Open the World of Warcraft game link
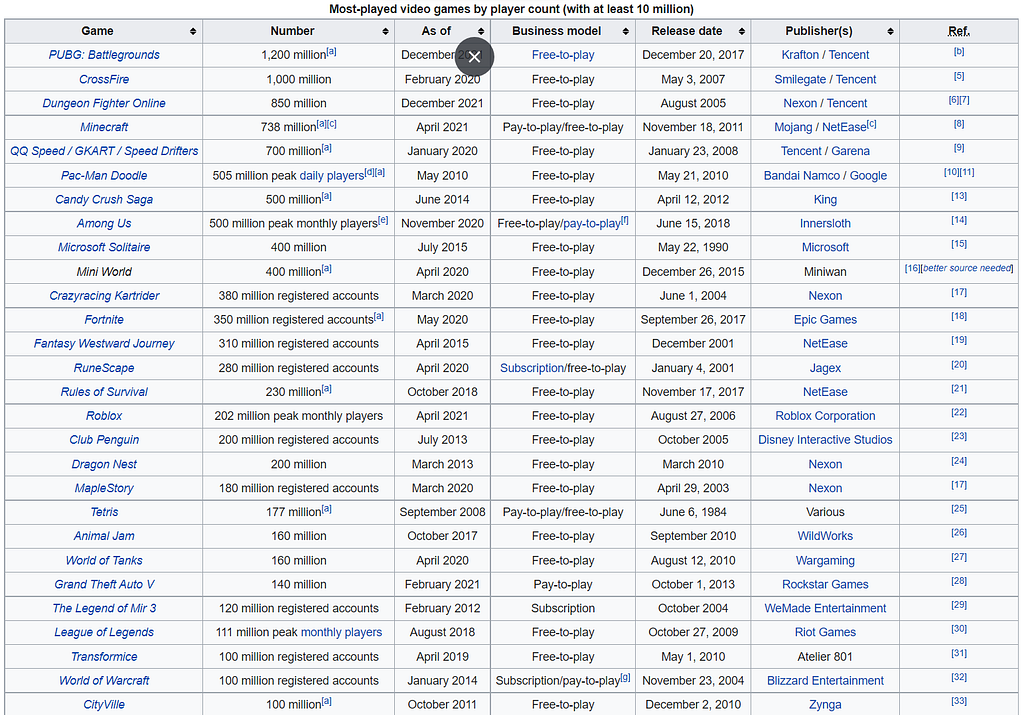This screenshot has height=715, width=1024. coord(104,680)
